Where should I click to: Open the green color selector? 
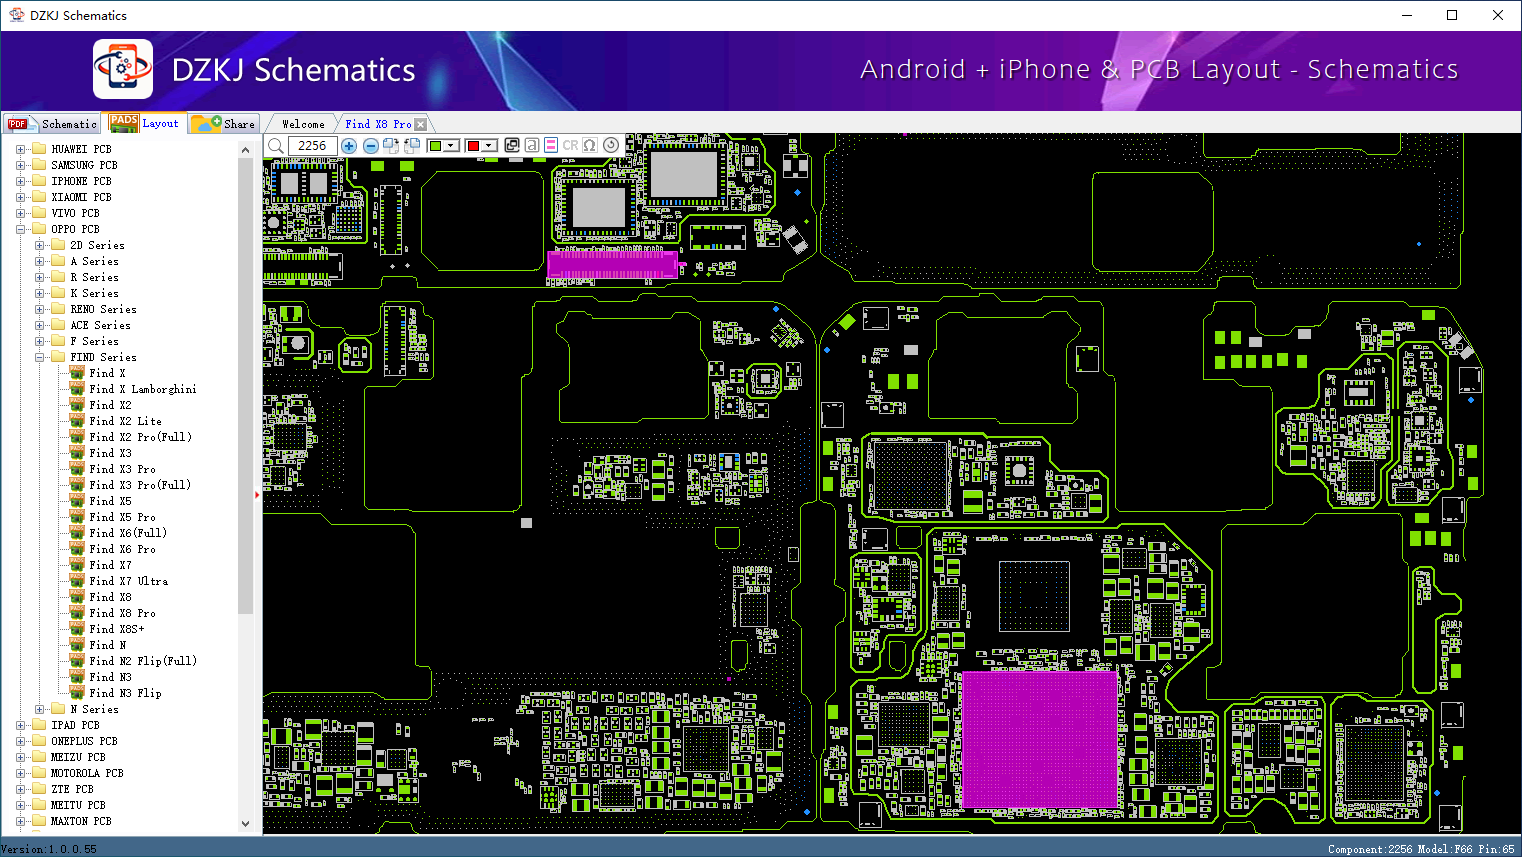(443, 146)
